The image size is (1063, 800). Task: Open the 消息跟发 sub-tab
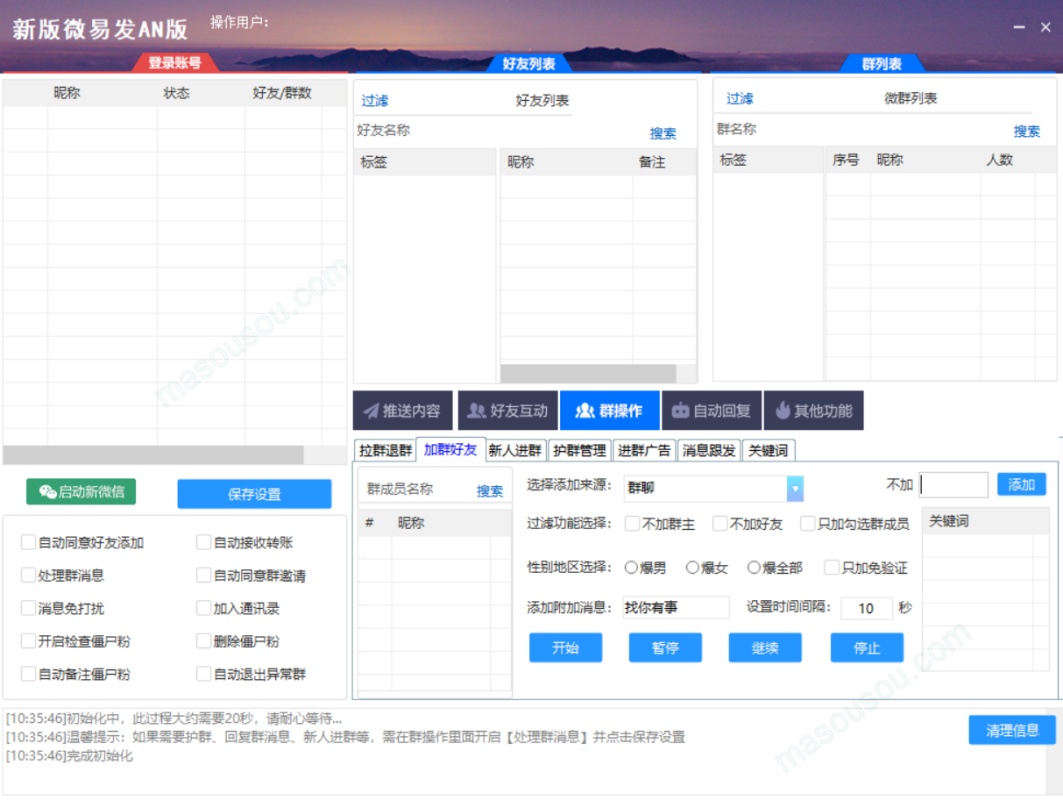pos(708,450)
